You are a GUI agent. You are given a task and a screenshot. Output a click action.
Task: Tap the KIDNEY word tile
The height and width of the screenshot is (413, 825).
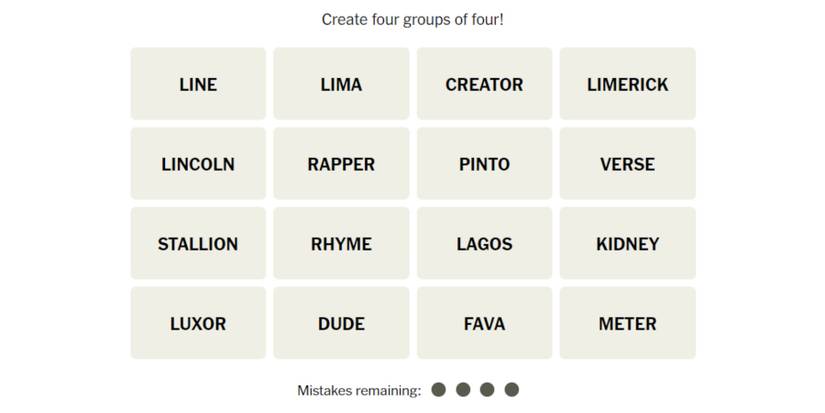(x=627, y=244)
